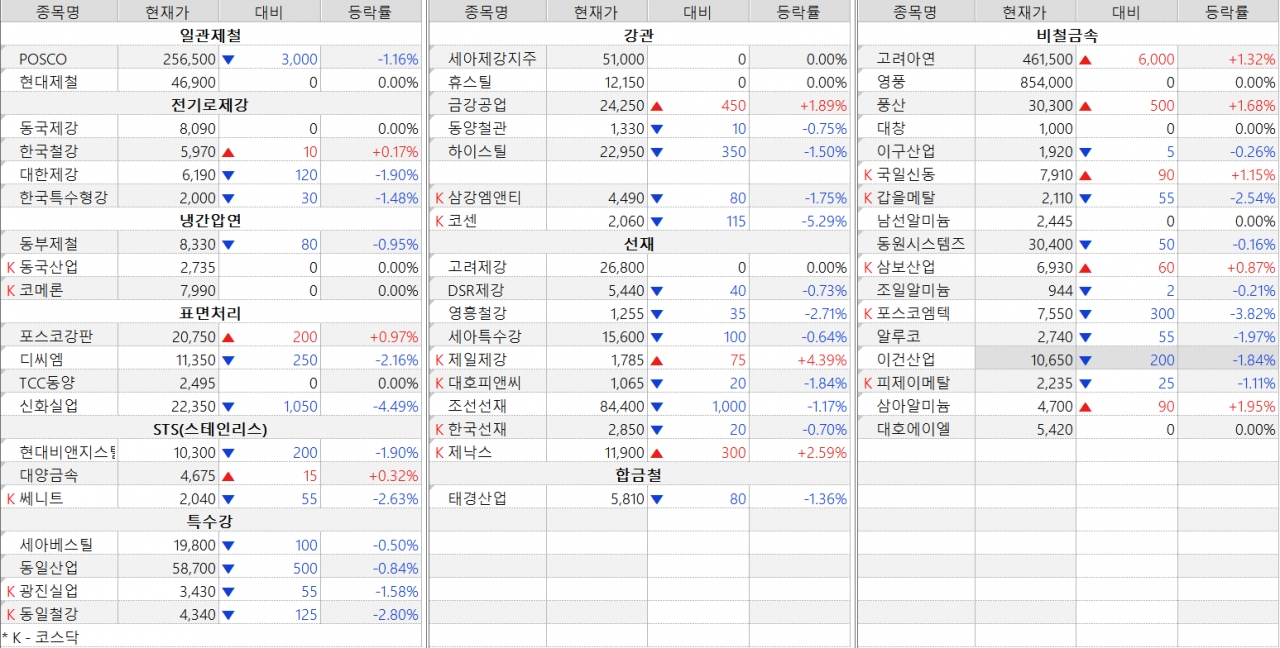The width and height of the screenshot is (1280, 648).
Task: Select 한국철강 in the list
Action: pos(48,151)
